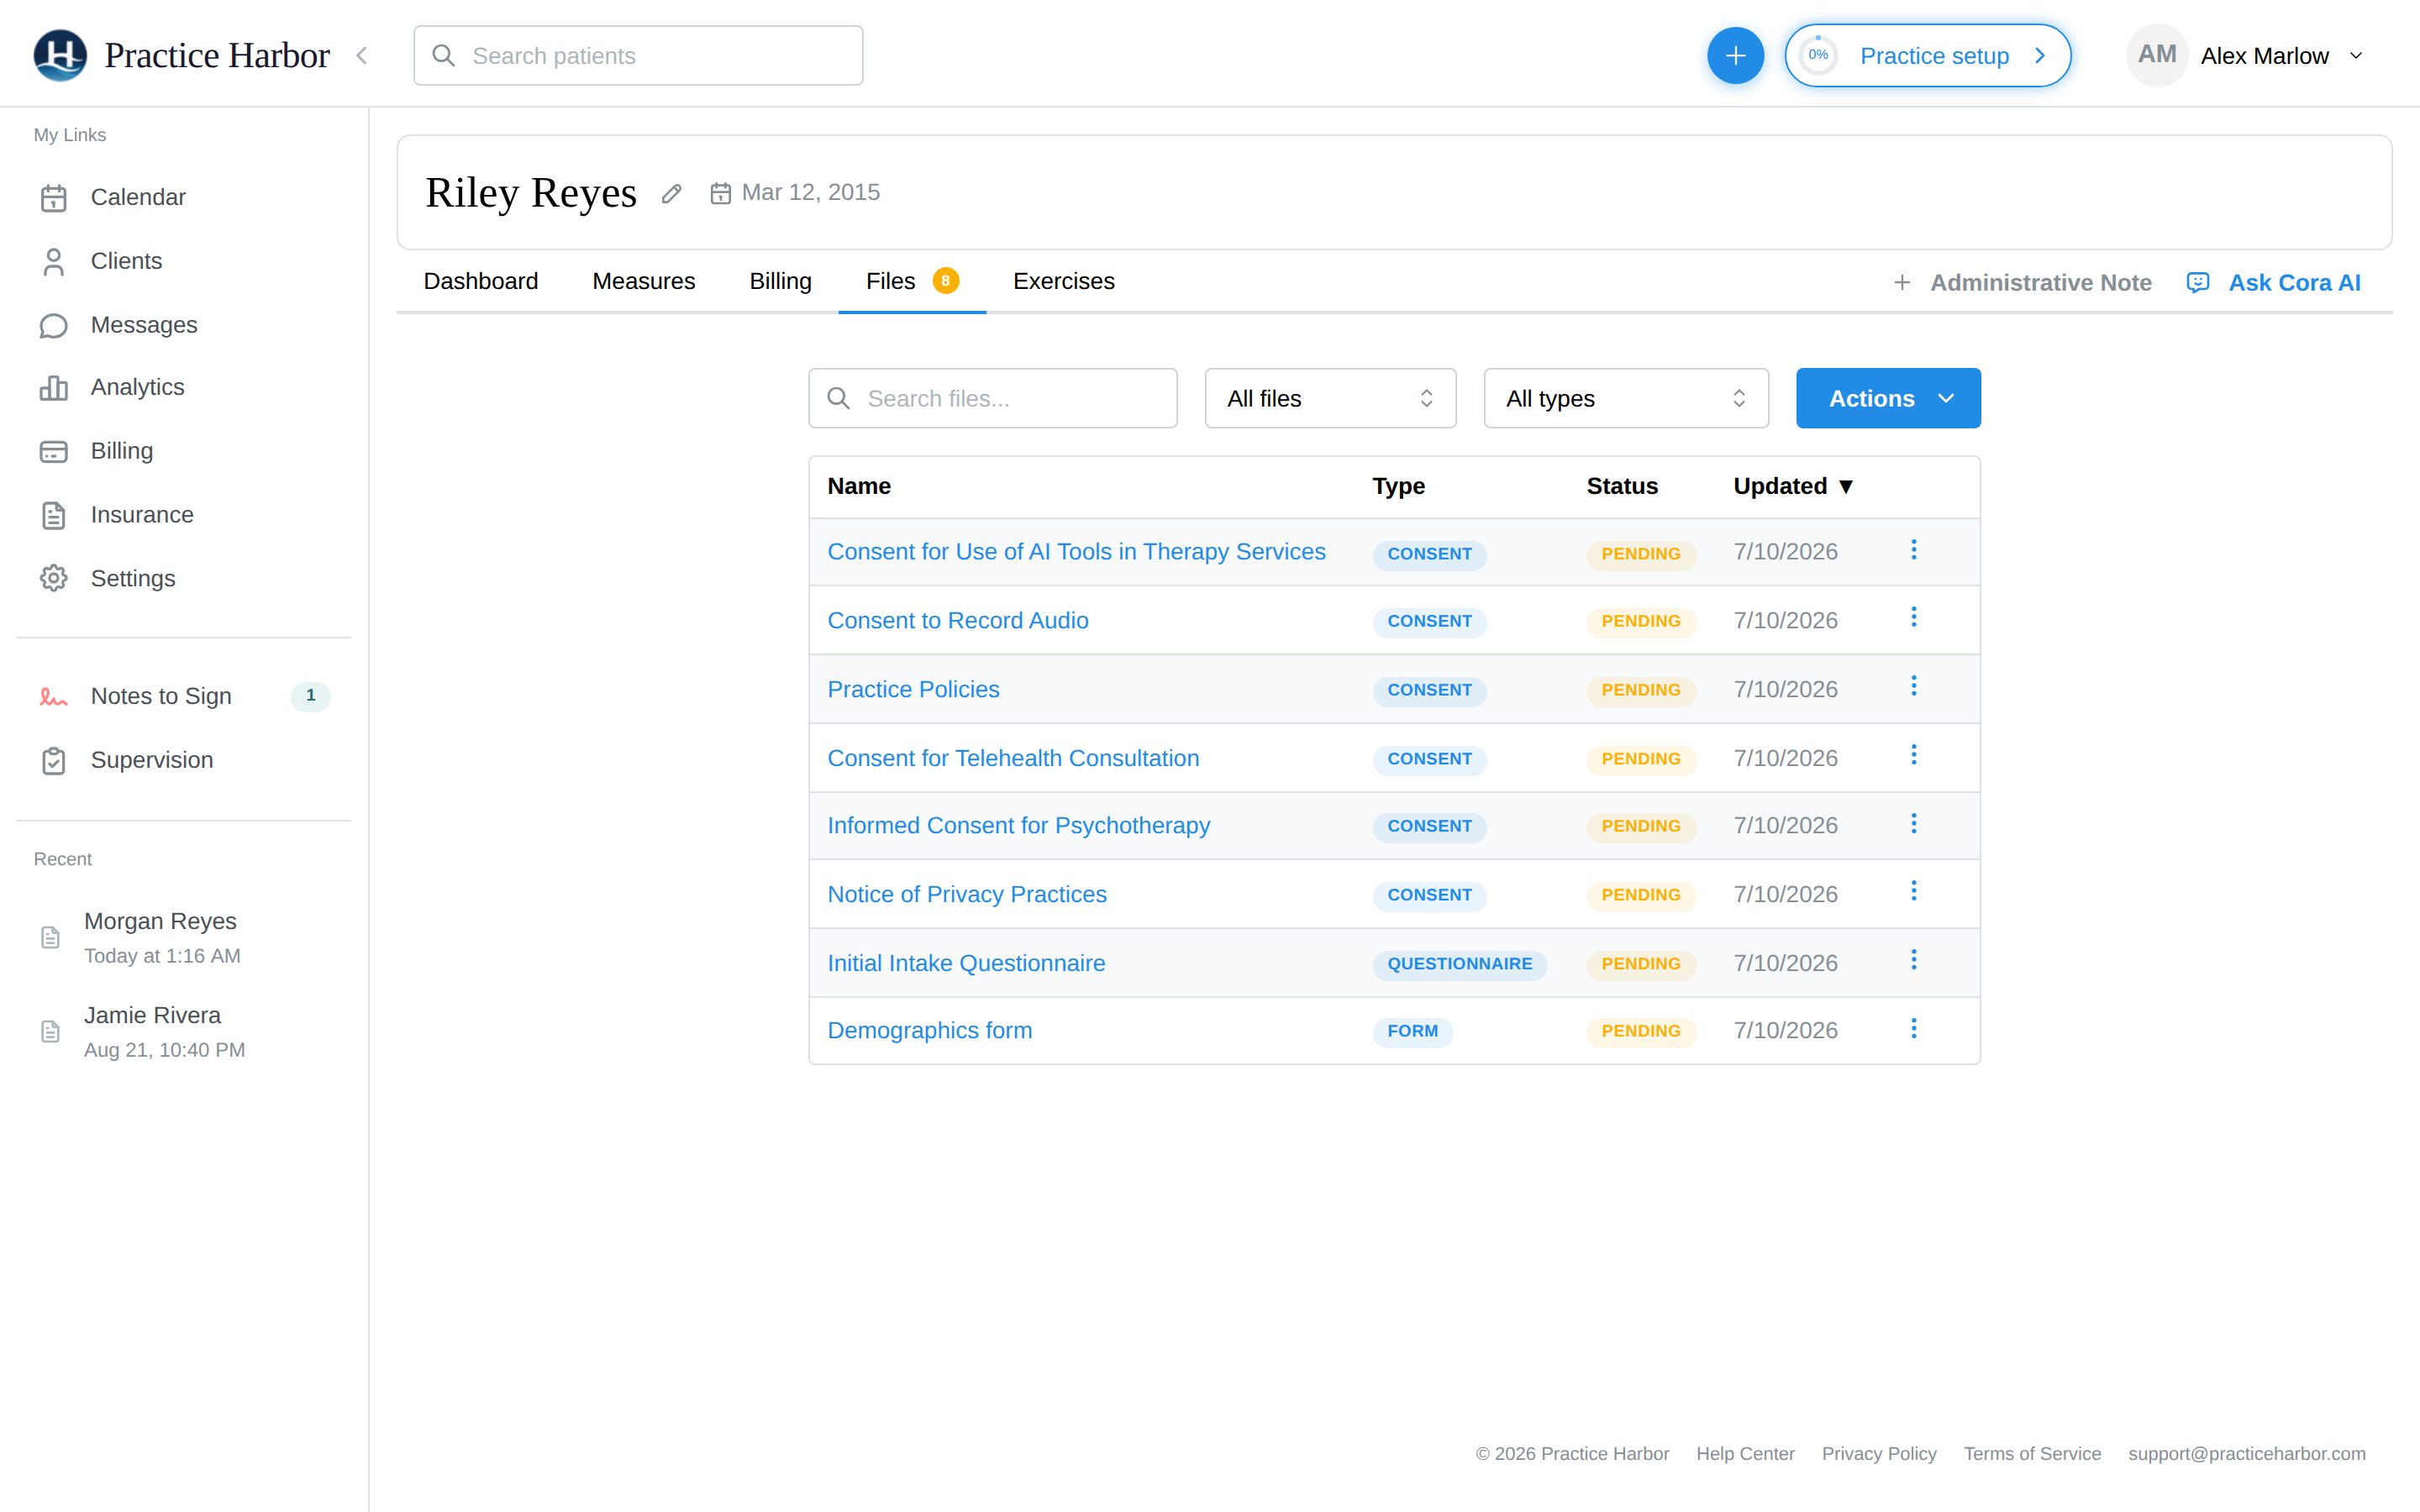Click the blue plus add button
Image resolution: width=2420 pixels, height=1512 pixels.
(x=1735, y=56)
